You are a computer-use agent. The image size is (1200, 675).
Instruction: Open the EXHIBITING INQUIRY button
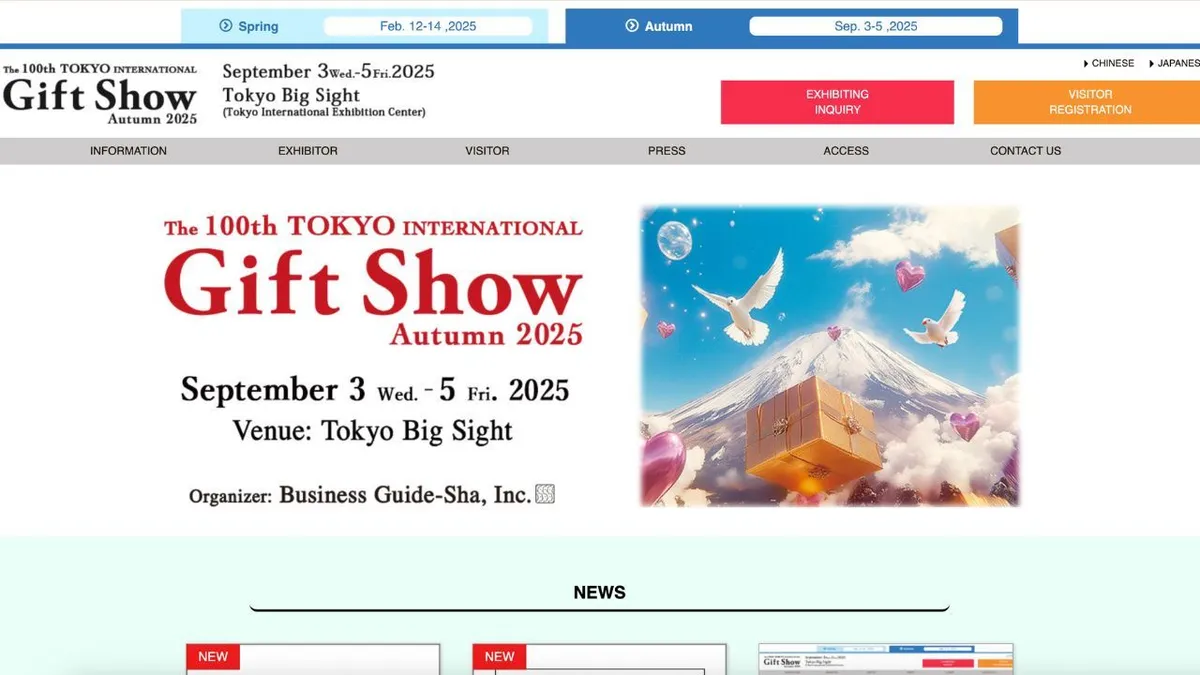coord(837,102)
